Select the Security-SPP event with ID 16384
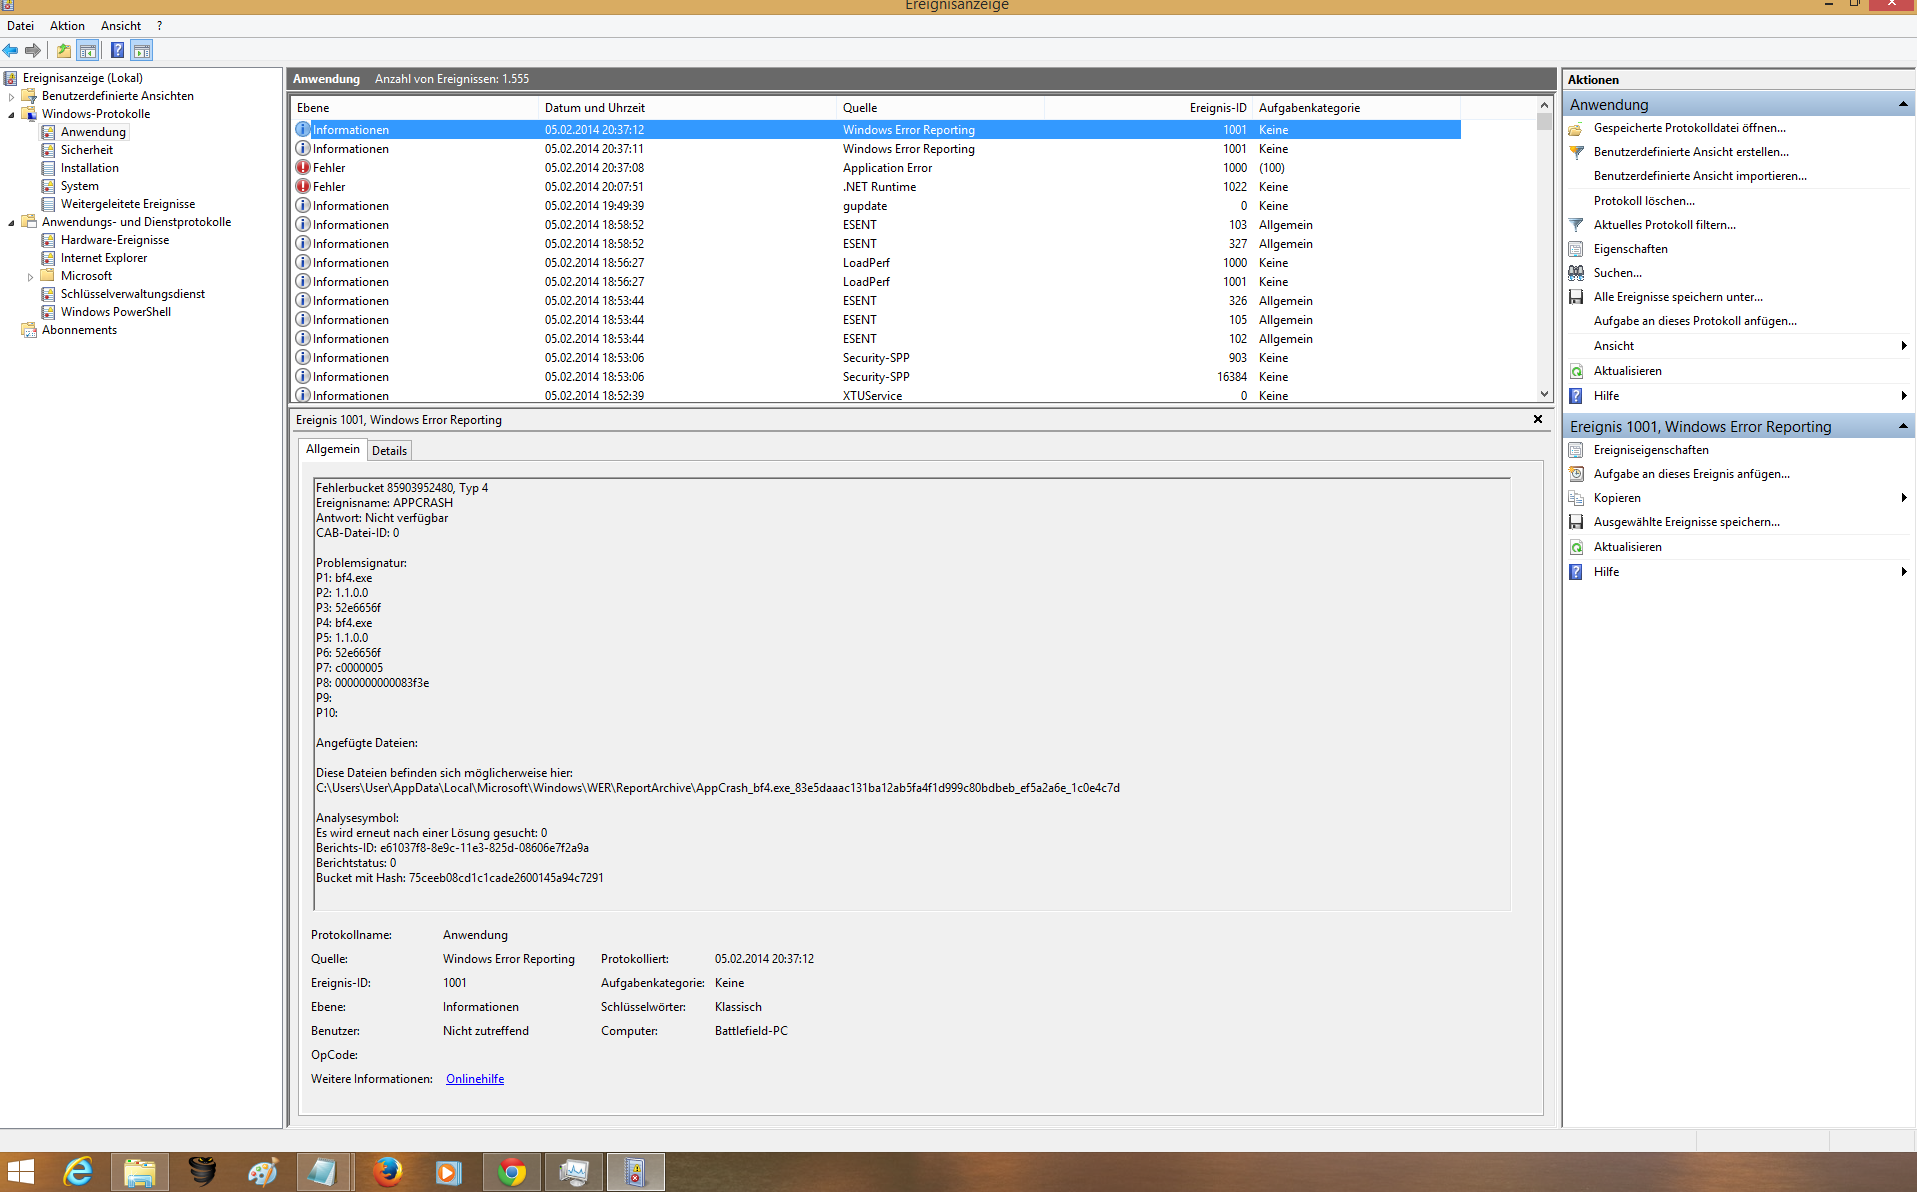 pyautogui.click(x=876, y=377)
